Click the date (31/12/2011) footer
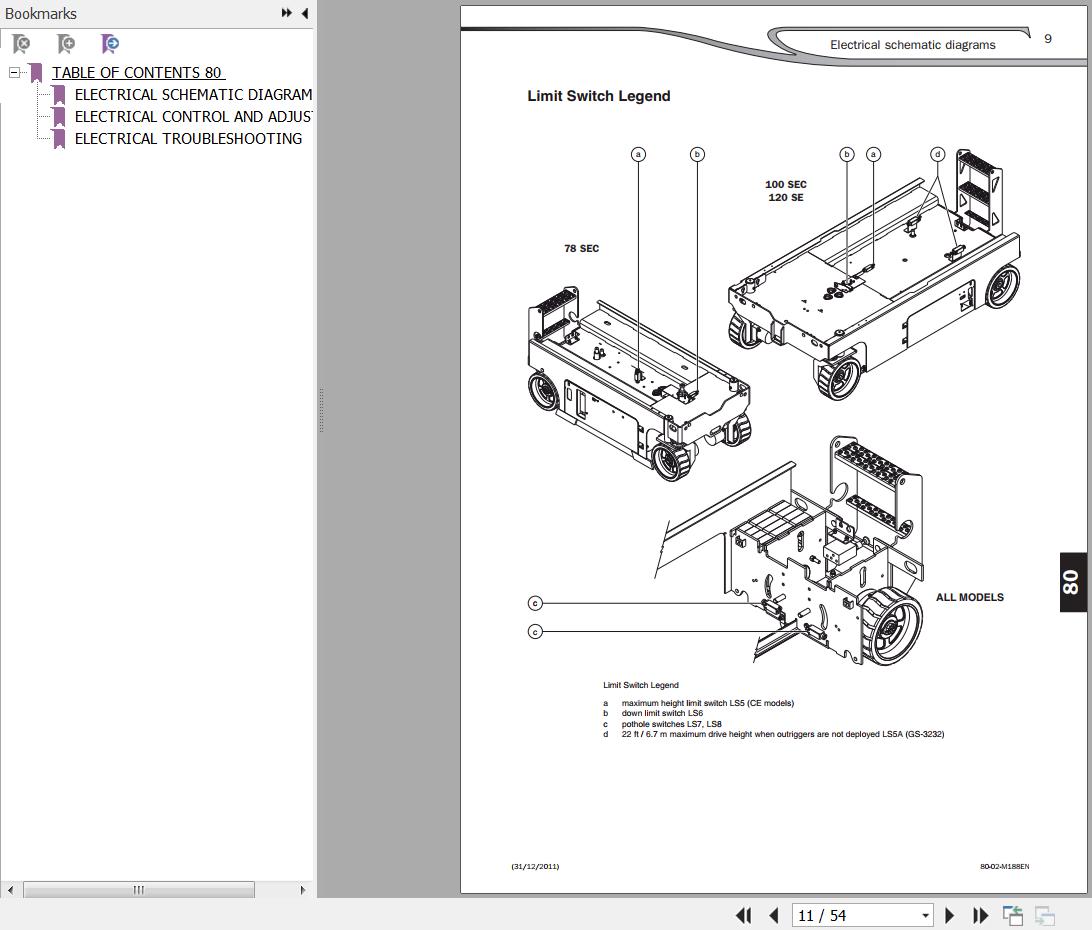The image size is (1092, 930). pos(535,867)
